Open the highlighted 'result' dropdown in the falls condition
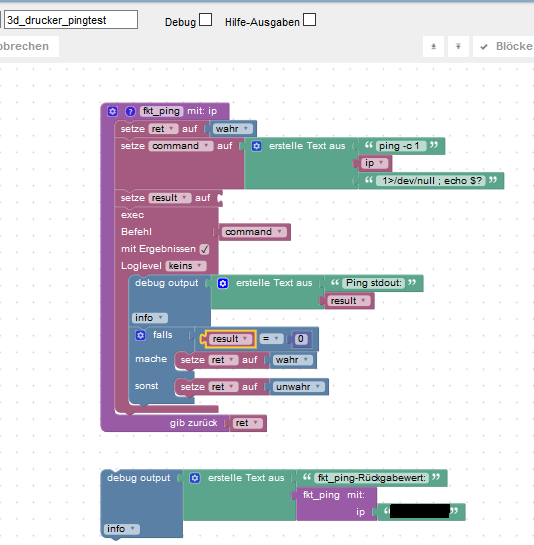534x545 pixels. point(230,339)
